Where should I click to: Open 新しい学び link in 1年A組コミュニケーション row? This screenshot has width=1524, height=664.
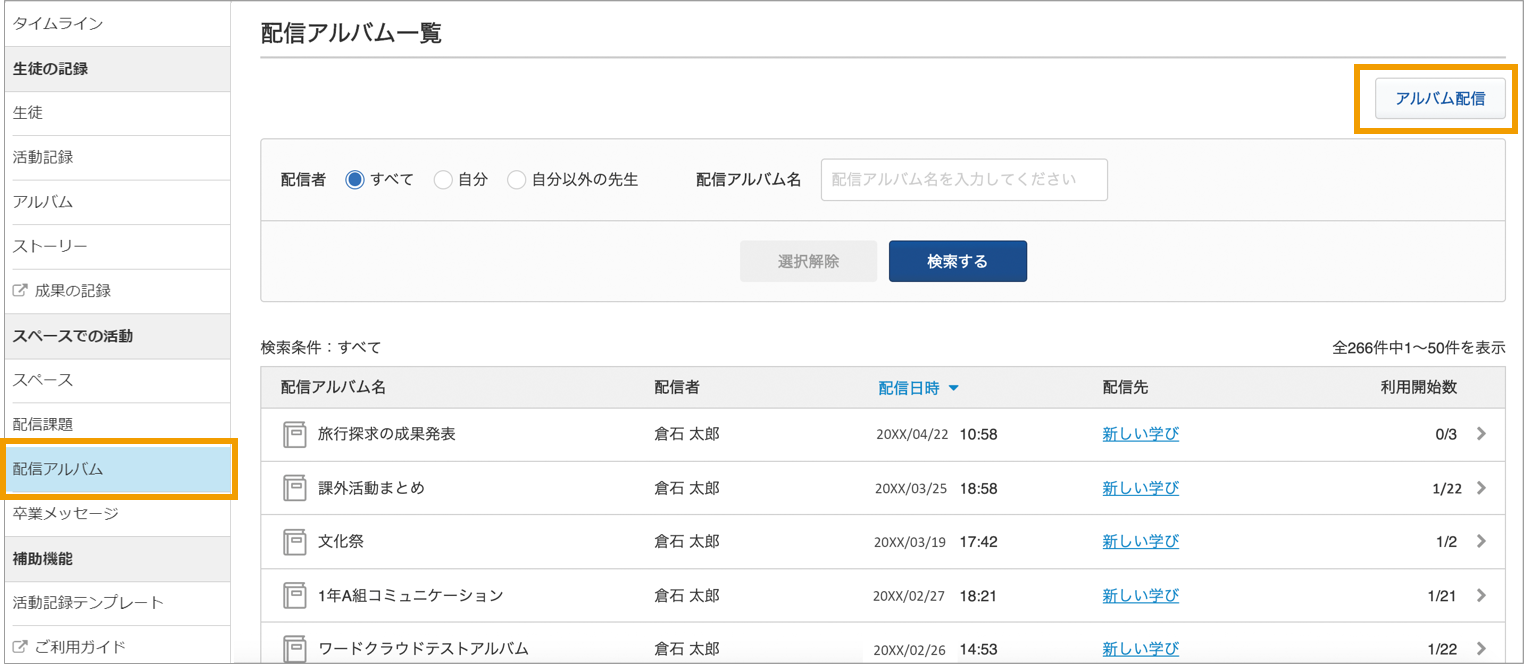click(x=1141, y=595)
